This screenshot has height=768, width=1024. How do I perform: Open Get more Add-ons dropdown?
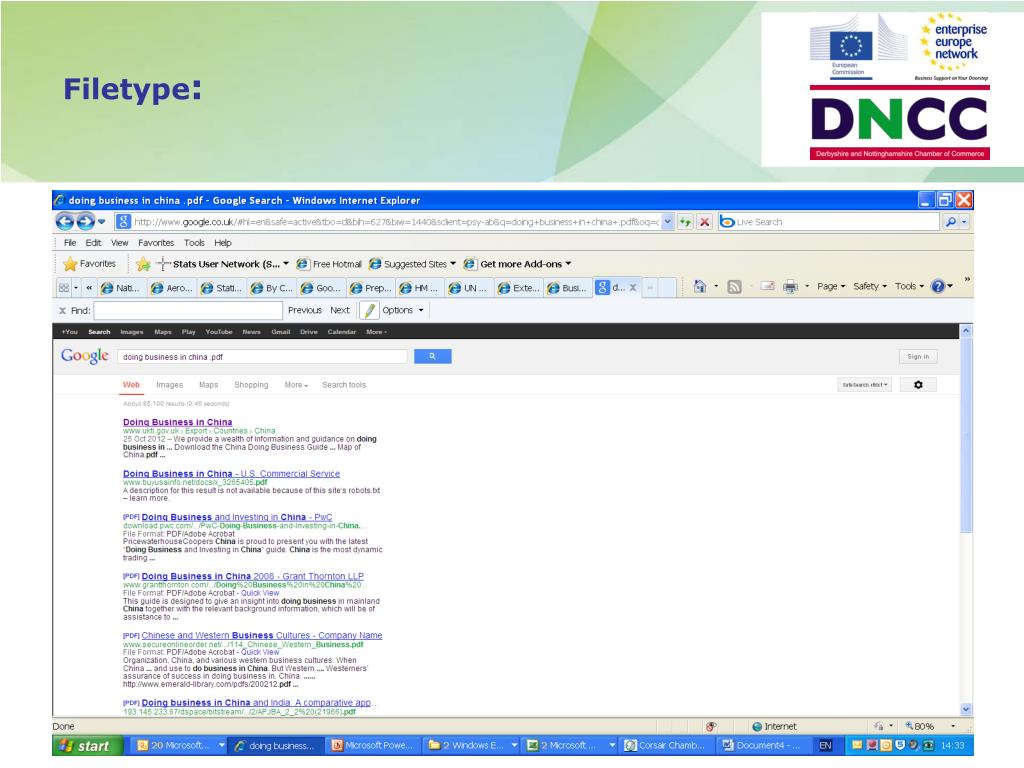pos(518,264)
